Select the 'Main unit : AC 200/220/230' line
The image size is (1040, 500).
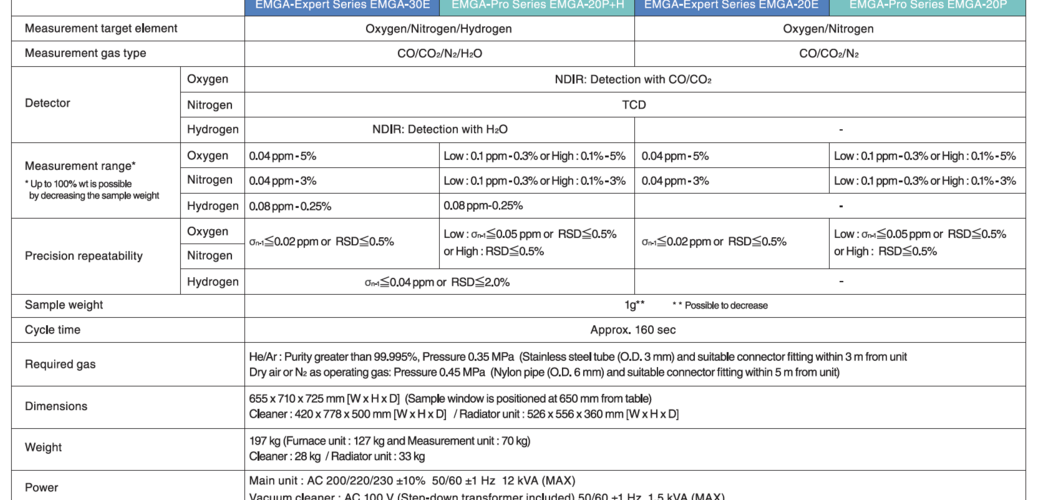412,480
